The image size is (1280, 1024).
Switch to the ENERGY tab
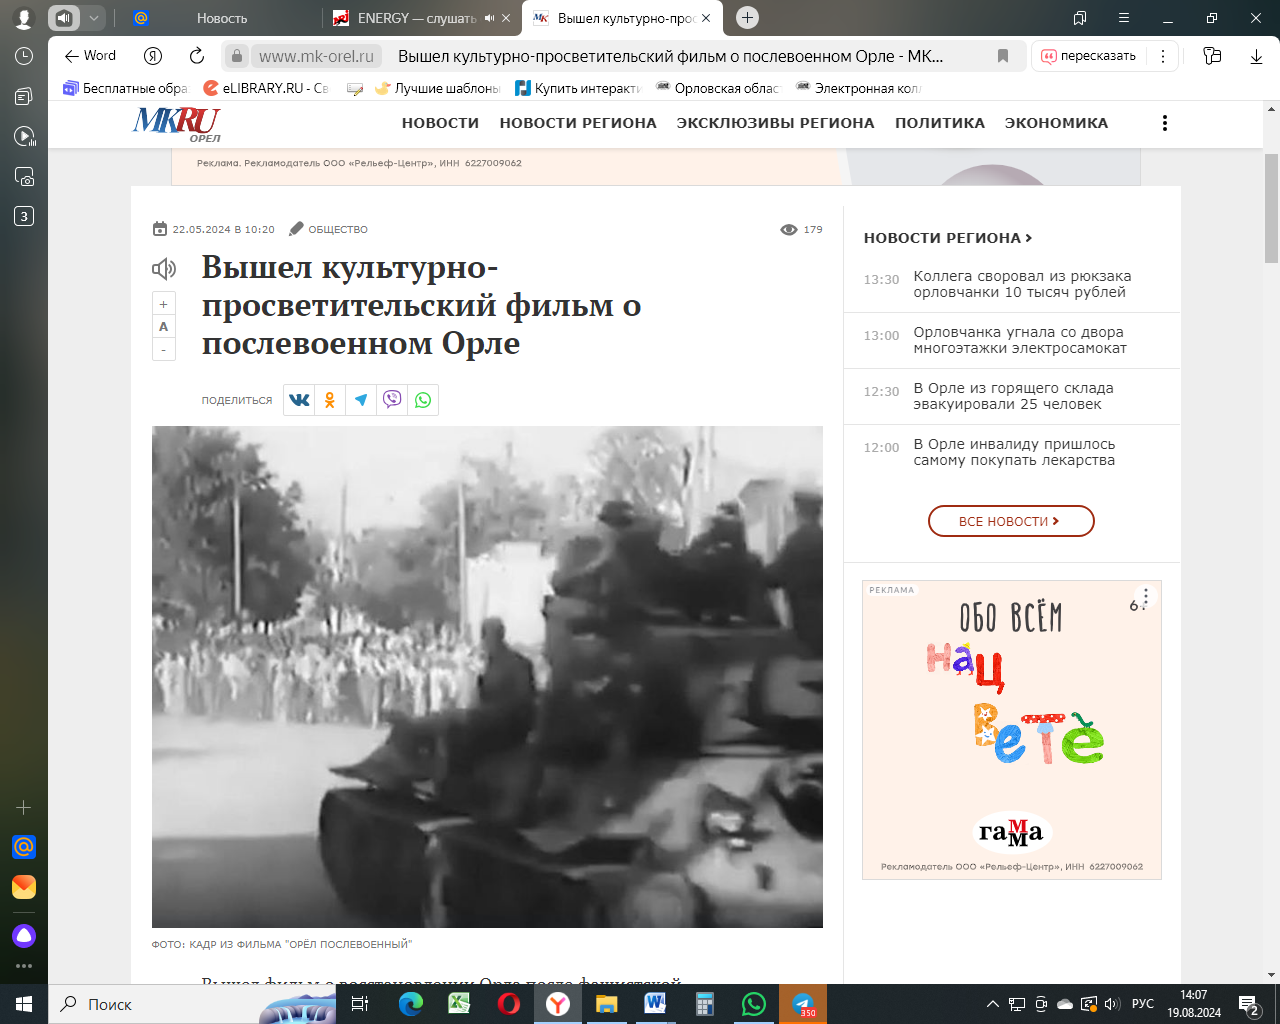coord(415,18)
